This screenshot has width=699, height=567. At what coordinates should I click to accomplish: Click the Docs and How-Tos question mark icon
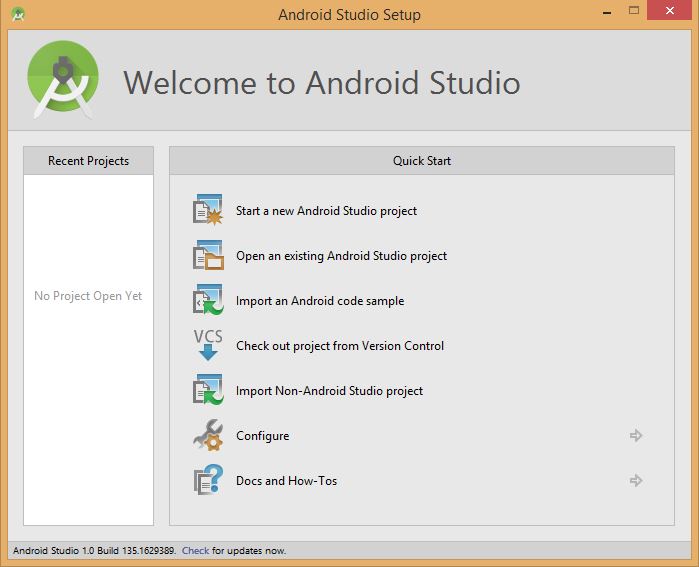pyautogui.click(x=208, y=480)
